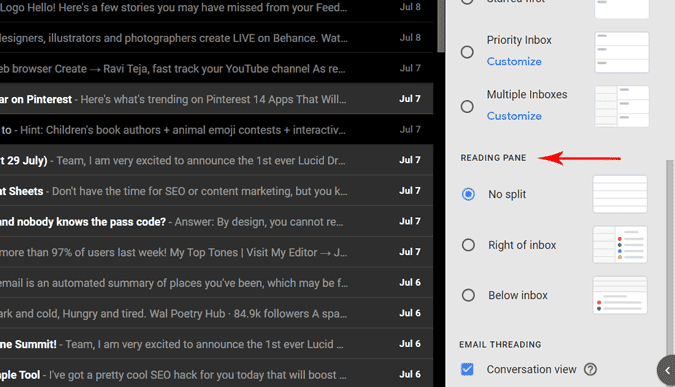Click Customize link under Multiple Inboxes
Viewport: 675px width, 387px height.
pyautogui.click(x=514, y=116)
